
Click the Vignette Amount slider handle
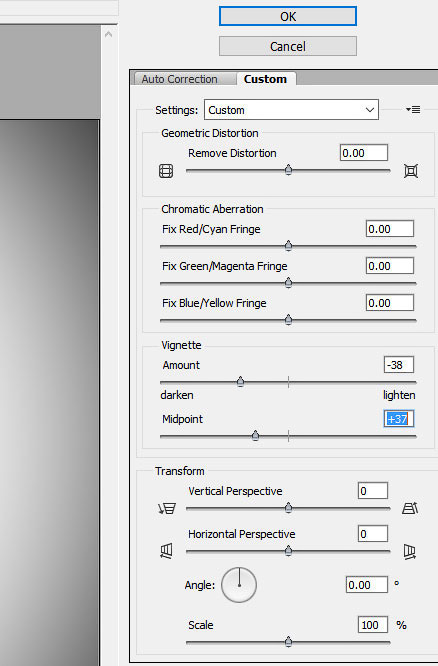tap(240, 381)
